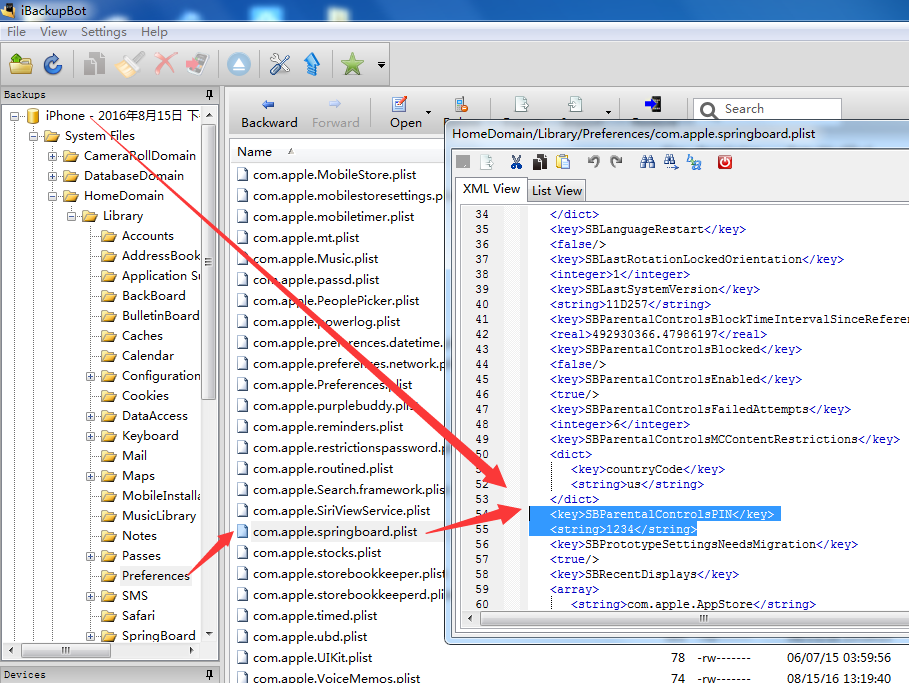Click the red power close icon

pos(725,162)
